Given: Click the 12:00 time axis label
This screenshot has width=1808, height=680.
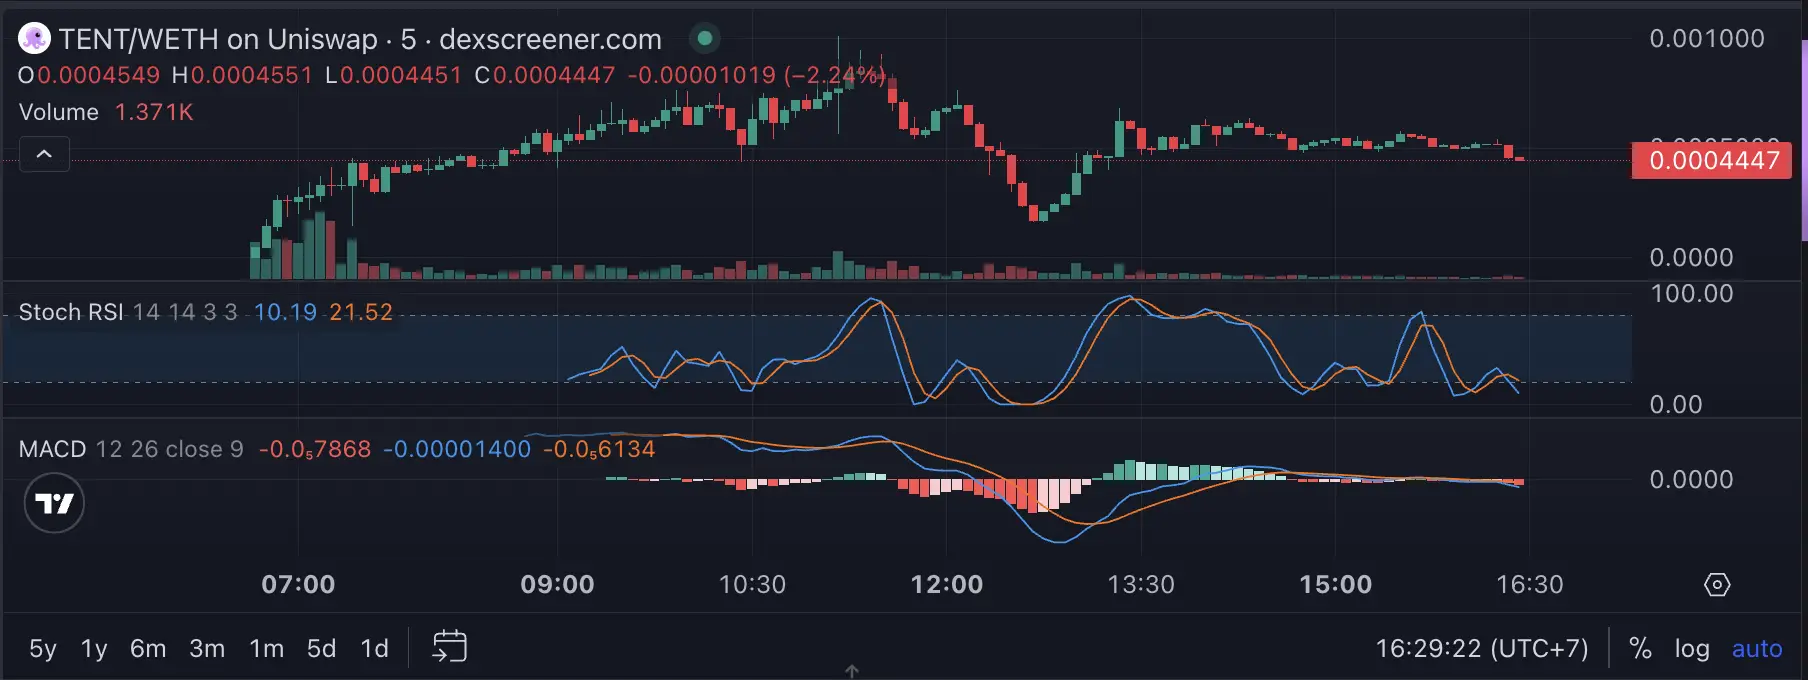Looking at the screenshot, I should 947,585.
